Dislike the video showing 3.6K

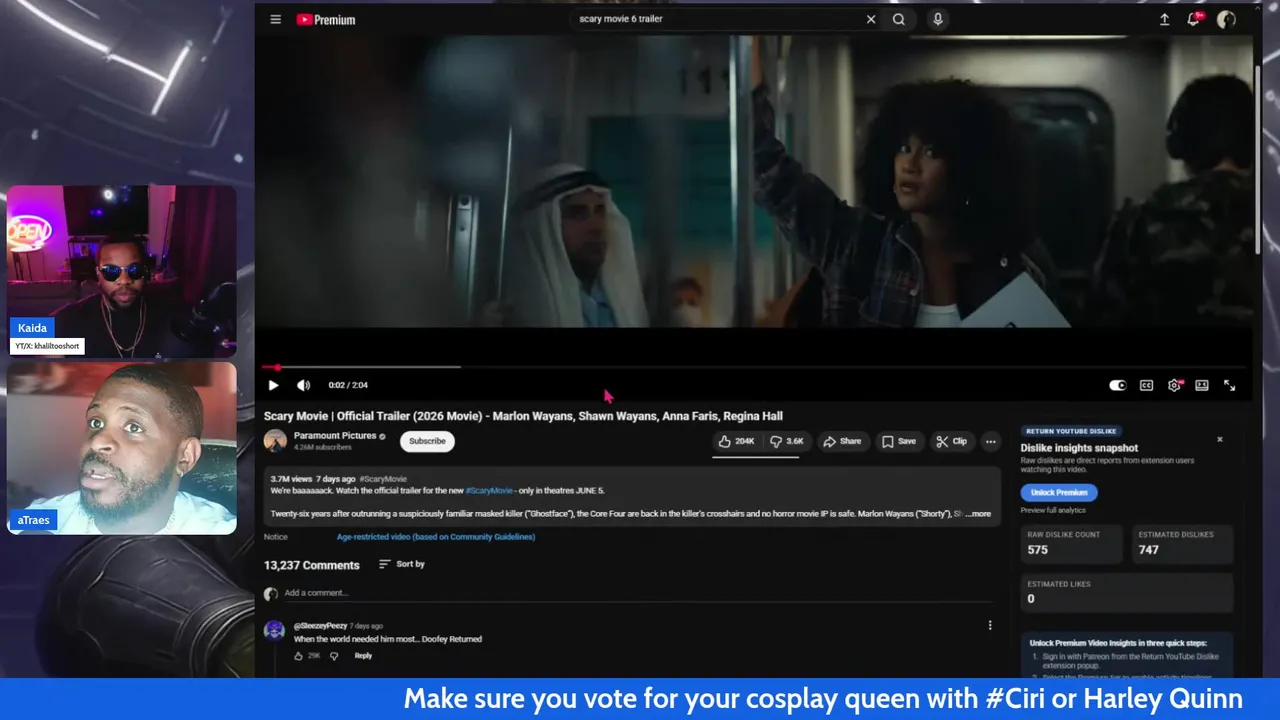[x=786, y=441]
